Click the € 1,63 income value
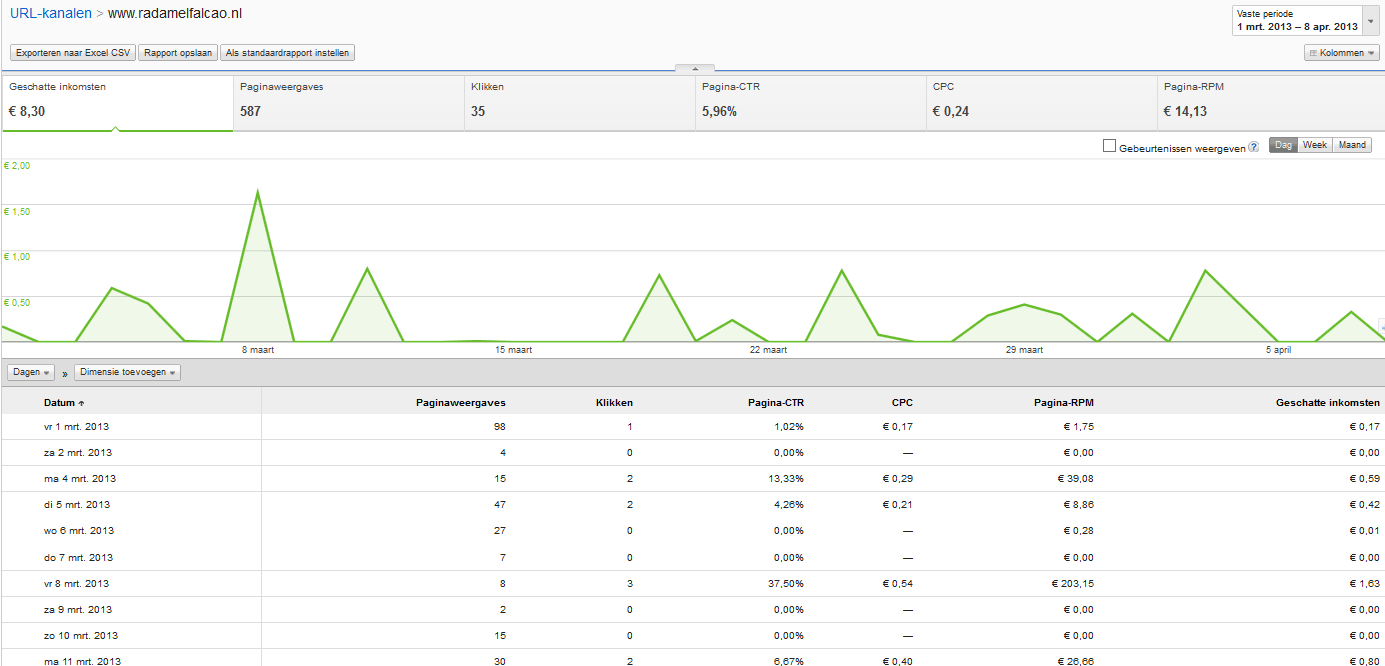The height and width of the screenshot is (666, 1385). coord(1364,584)
